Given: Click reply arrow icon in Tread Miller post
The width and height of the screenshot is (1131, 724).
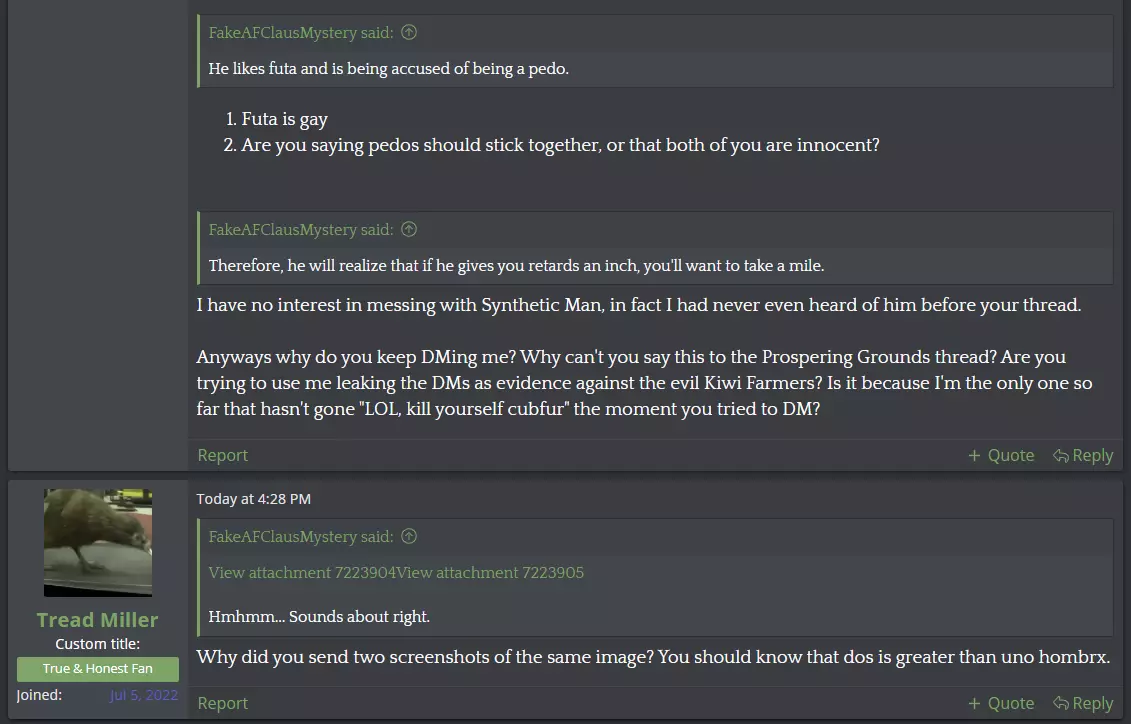Looking at the screenshot, I should pyautogui.click(x=1061, y=703).
